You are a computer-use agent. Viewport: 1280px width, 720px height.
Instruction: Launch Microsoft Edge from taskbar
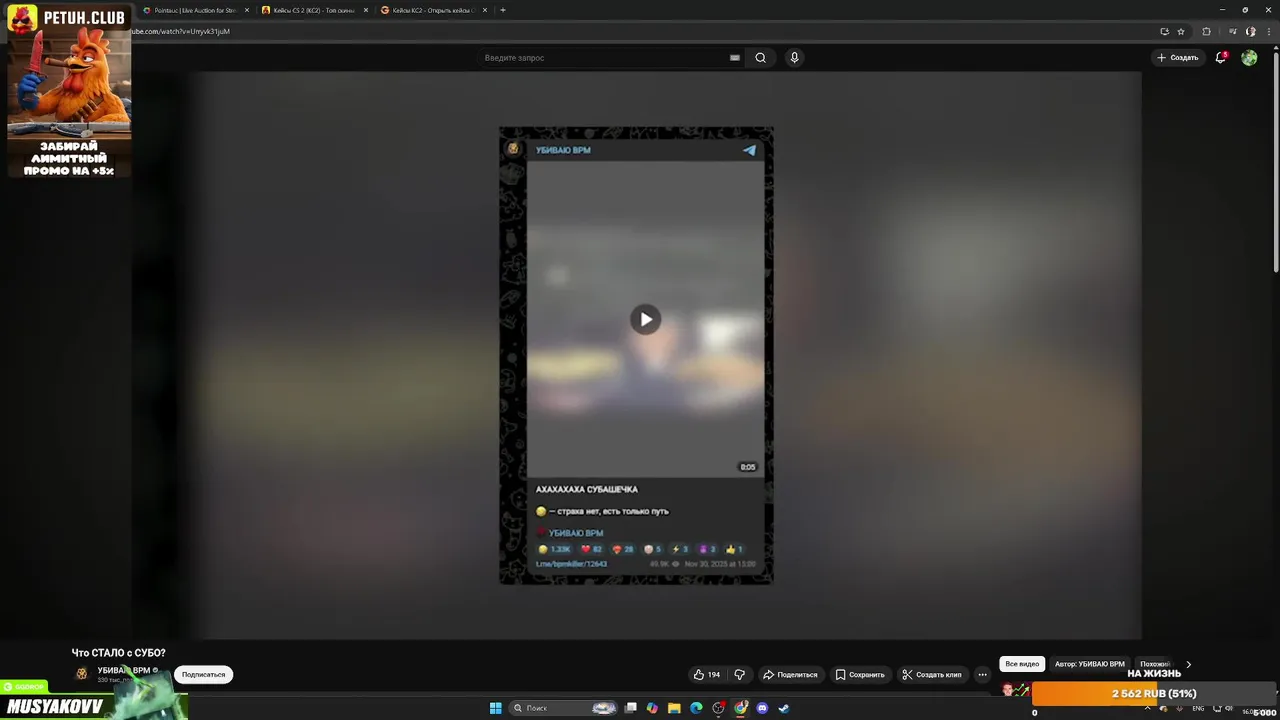coord(697,708)
